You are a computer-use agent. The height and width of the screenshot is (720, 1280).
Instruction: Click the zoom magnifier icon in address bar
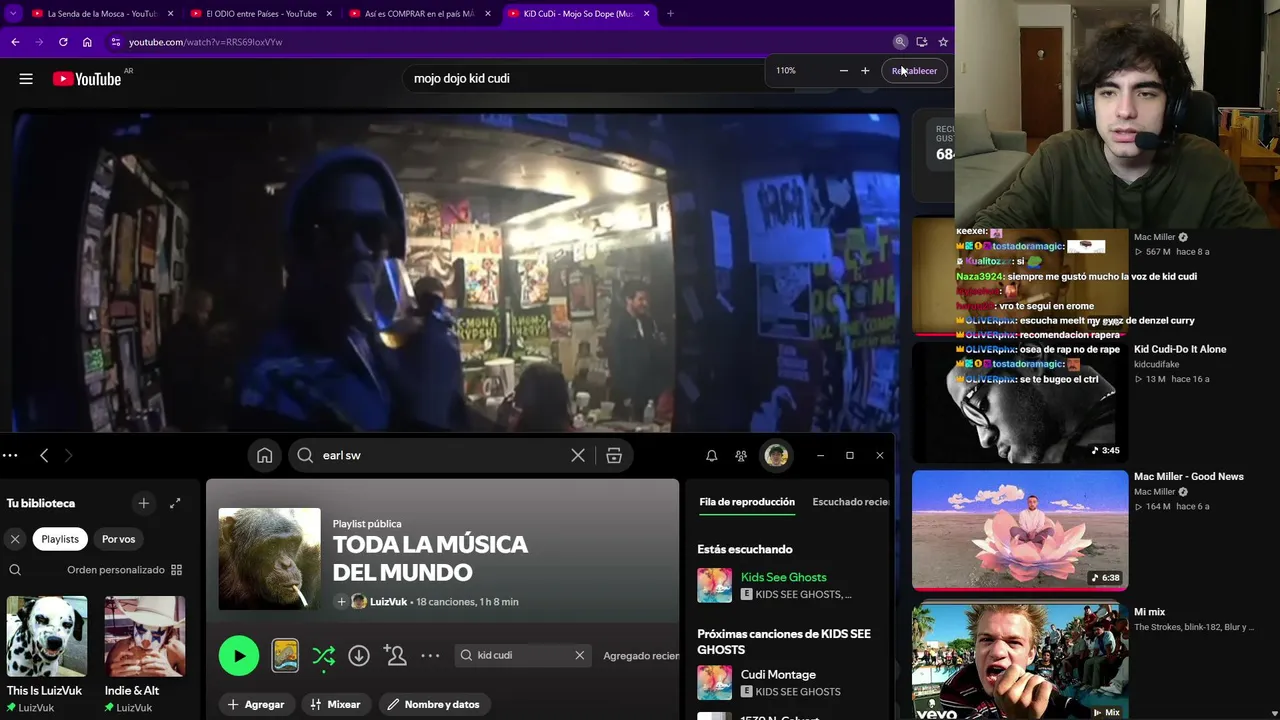coord(900,42)
